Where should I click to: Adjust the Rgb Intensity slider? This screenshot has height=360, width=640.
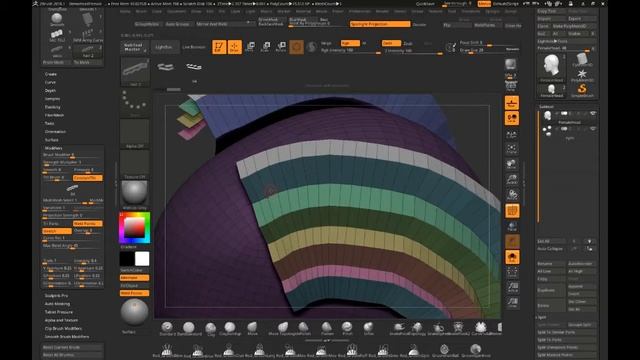click(x=350, y=51)
